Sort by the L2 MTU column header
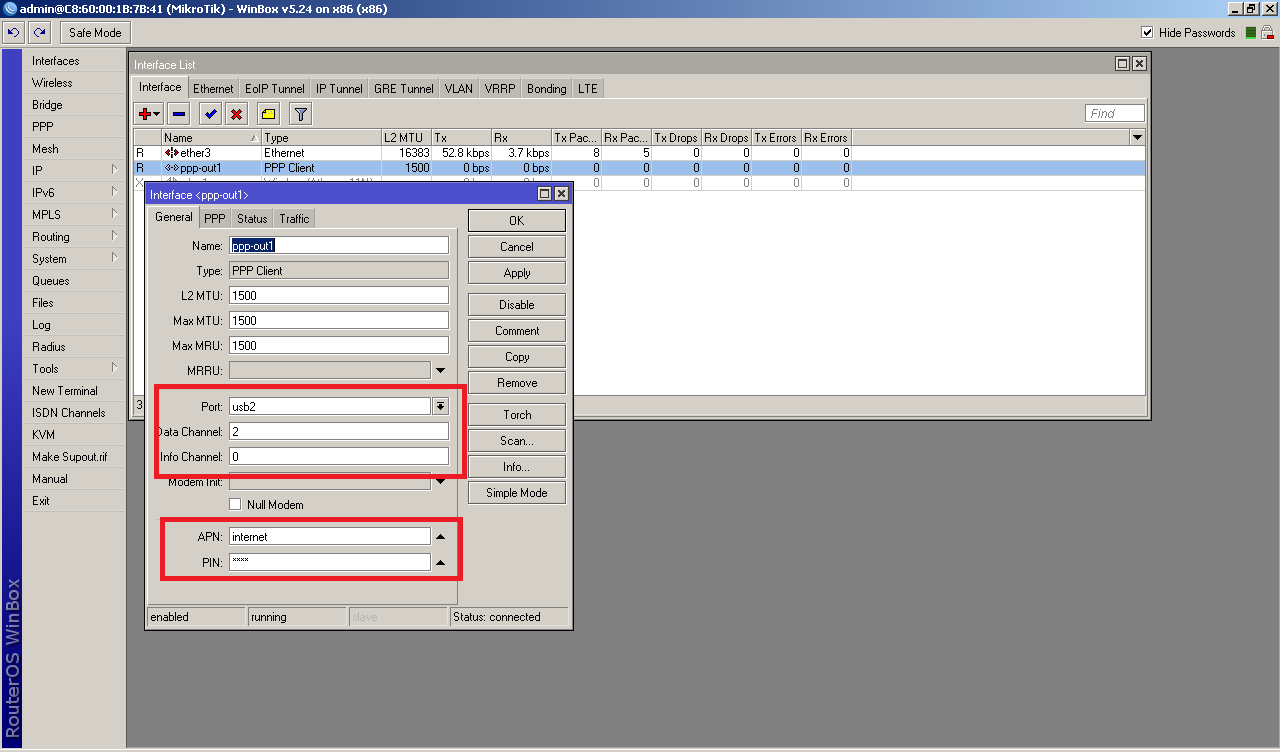The image size is (1280, 752). (406, 138)
